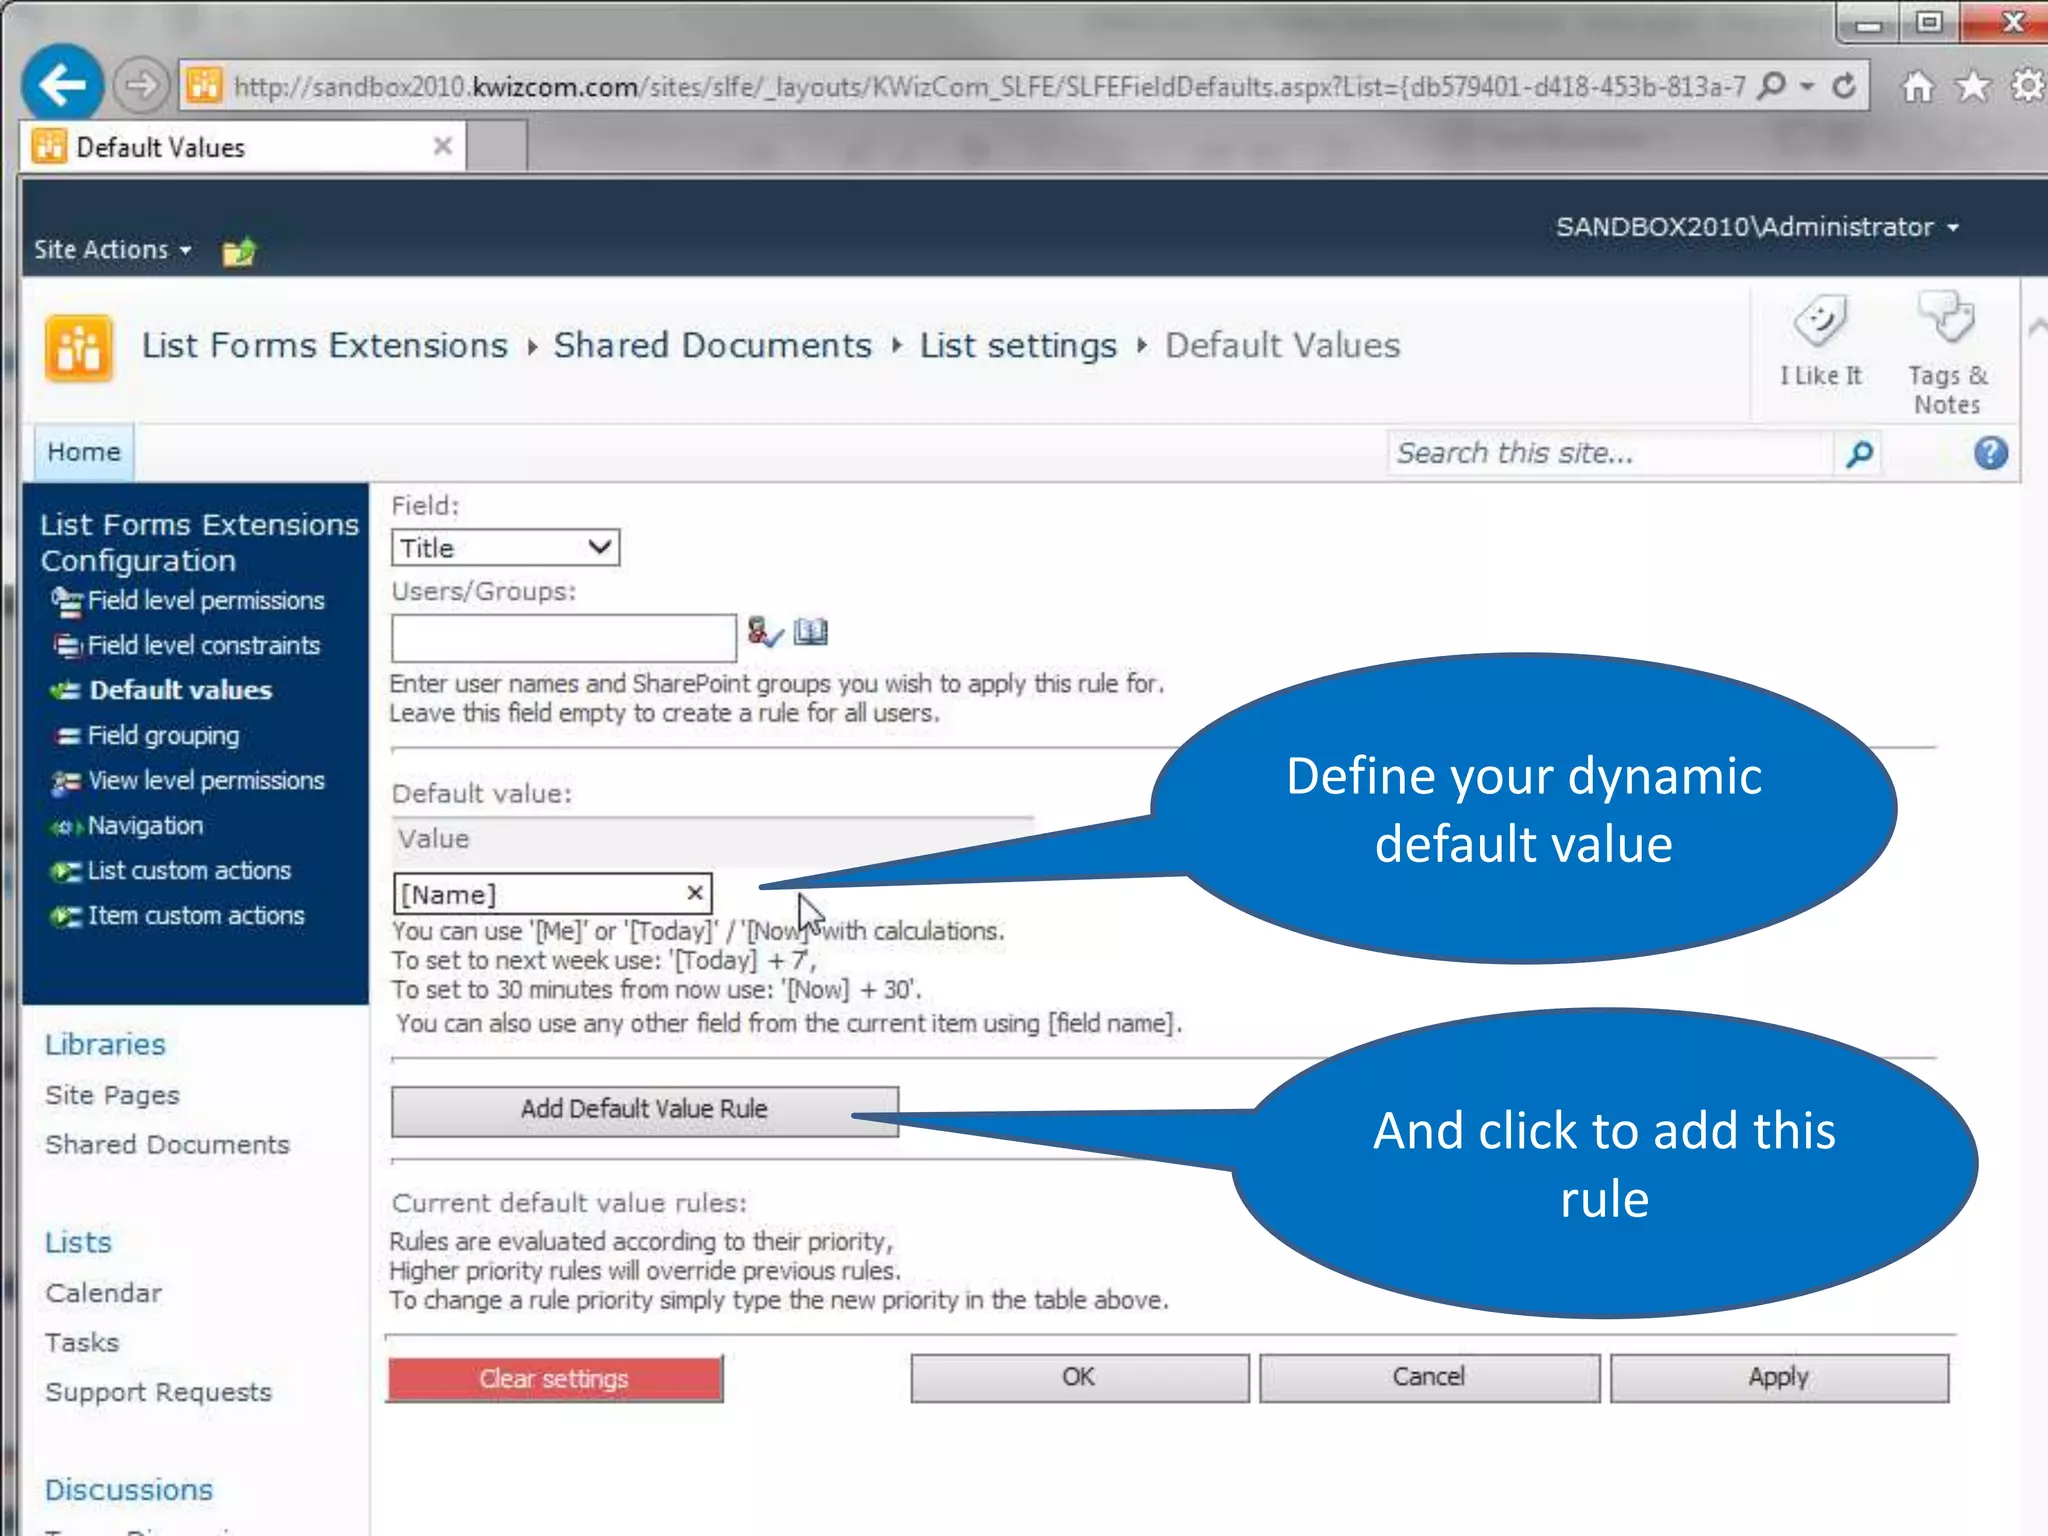Focus the Search this site box
The width and height of the screenshot is (2048, 1536).
click(x=1610, y=453)
